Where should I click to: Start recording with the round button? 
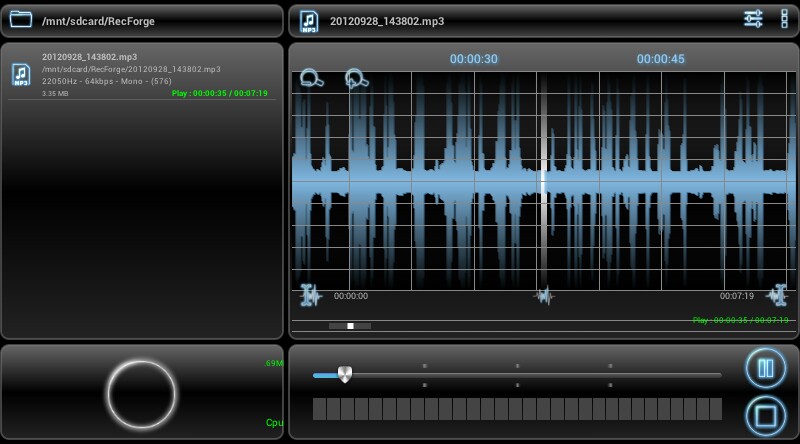(141, 394)
